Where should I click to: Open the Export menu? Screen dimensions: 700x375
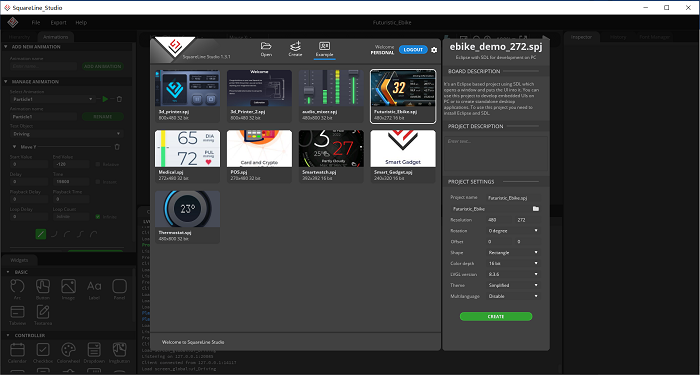[58, 22]
